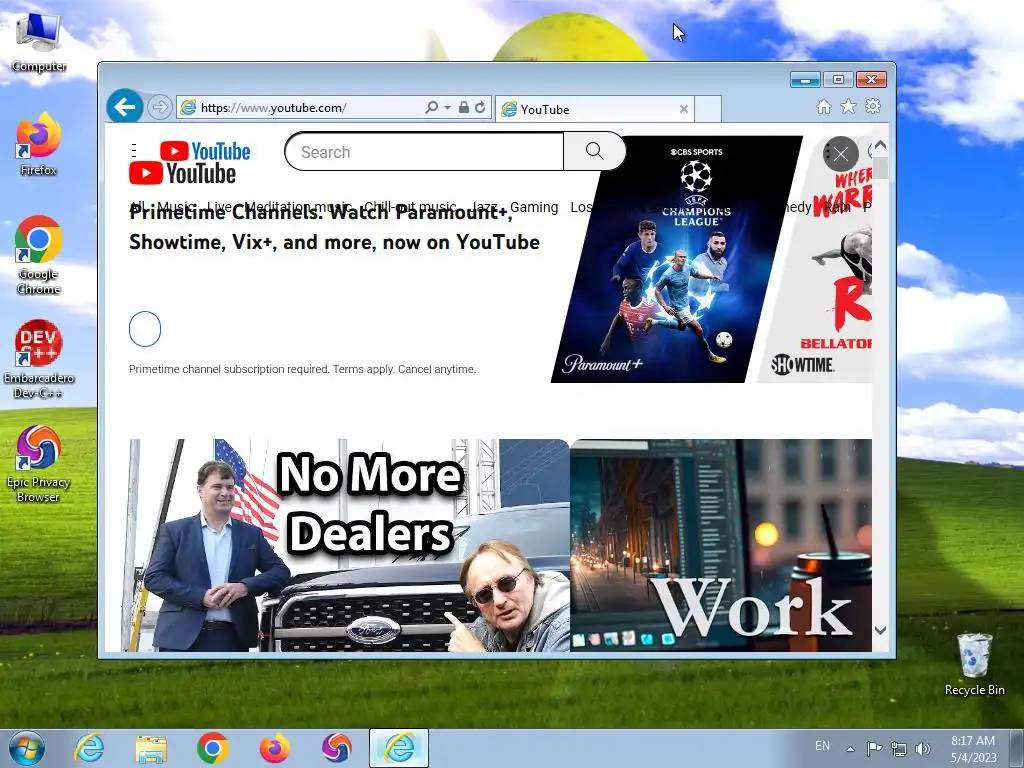Screen dimensions: 1024x768
Task: Select the Gaming category chip
Action: click(x=534, y=207)
